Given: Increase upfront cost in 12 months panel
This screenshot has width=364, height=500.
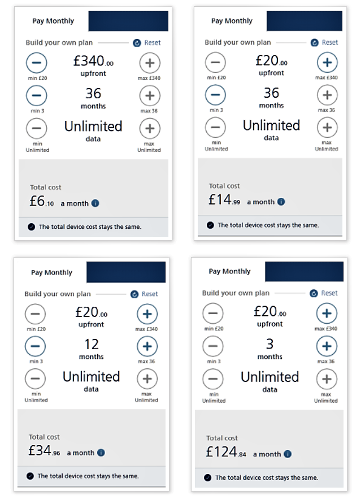Looking at the screenshot, I should point(147,314).
